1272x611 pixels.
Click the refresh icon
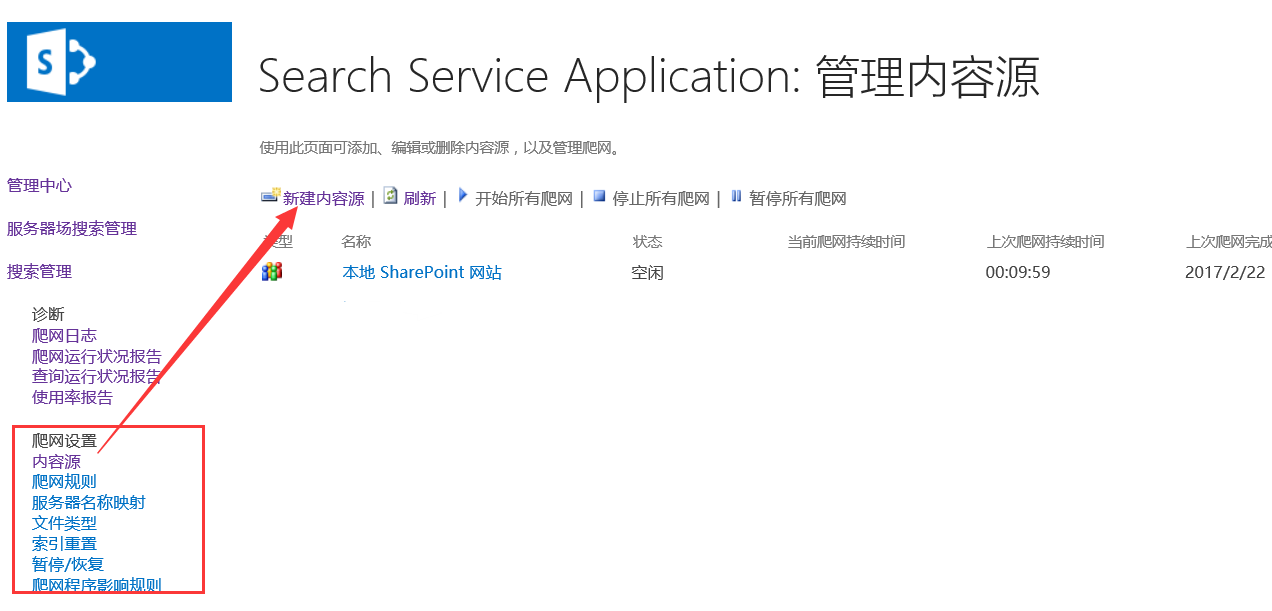tap(391, 196)
